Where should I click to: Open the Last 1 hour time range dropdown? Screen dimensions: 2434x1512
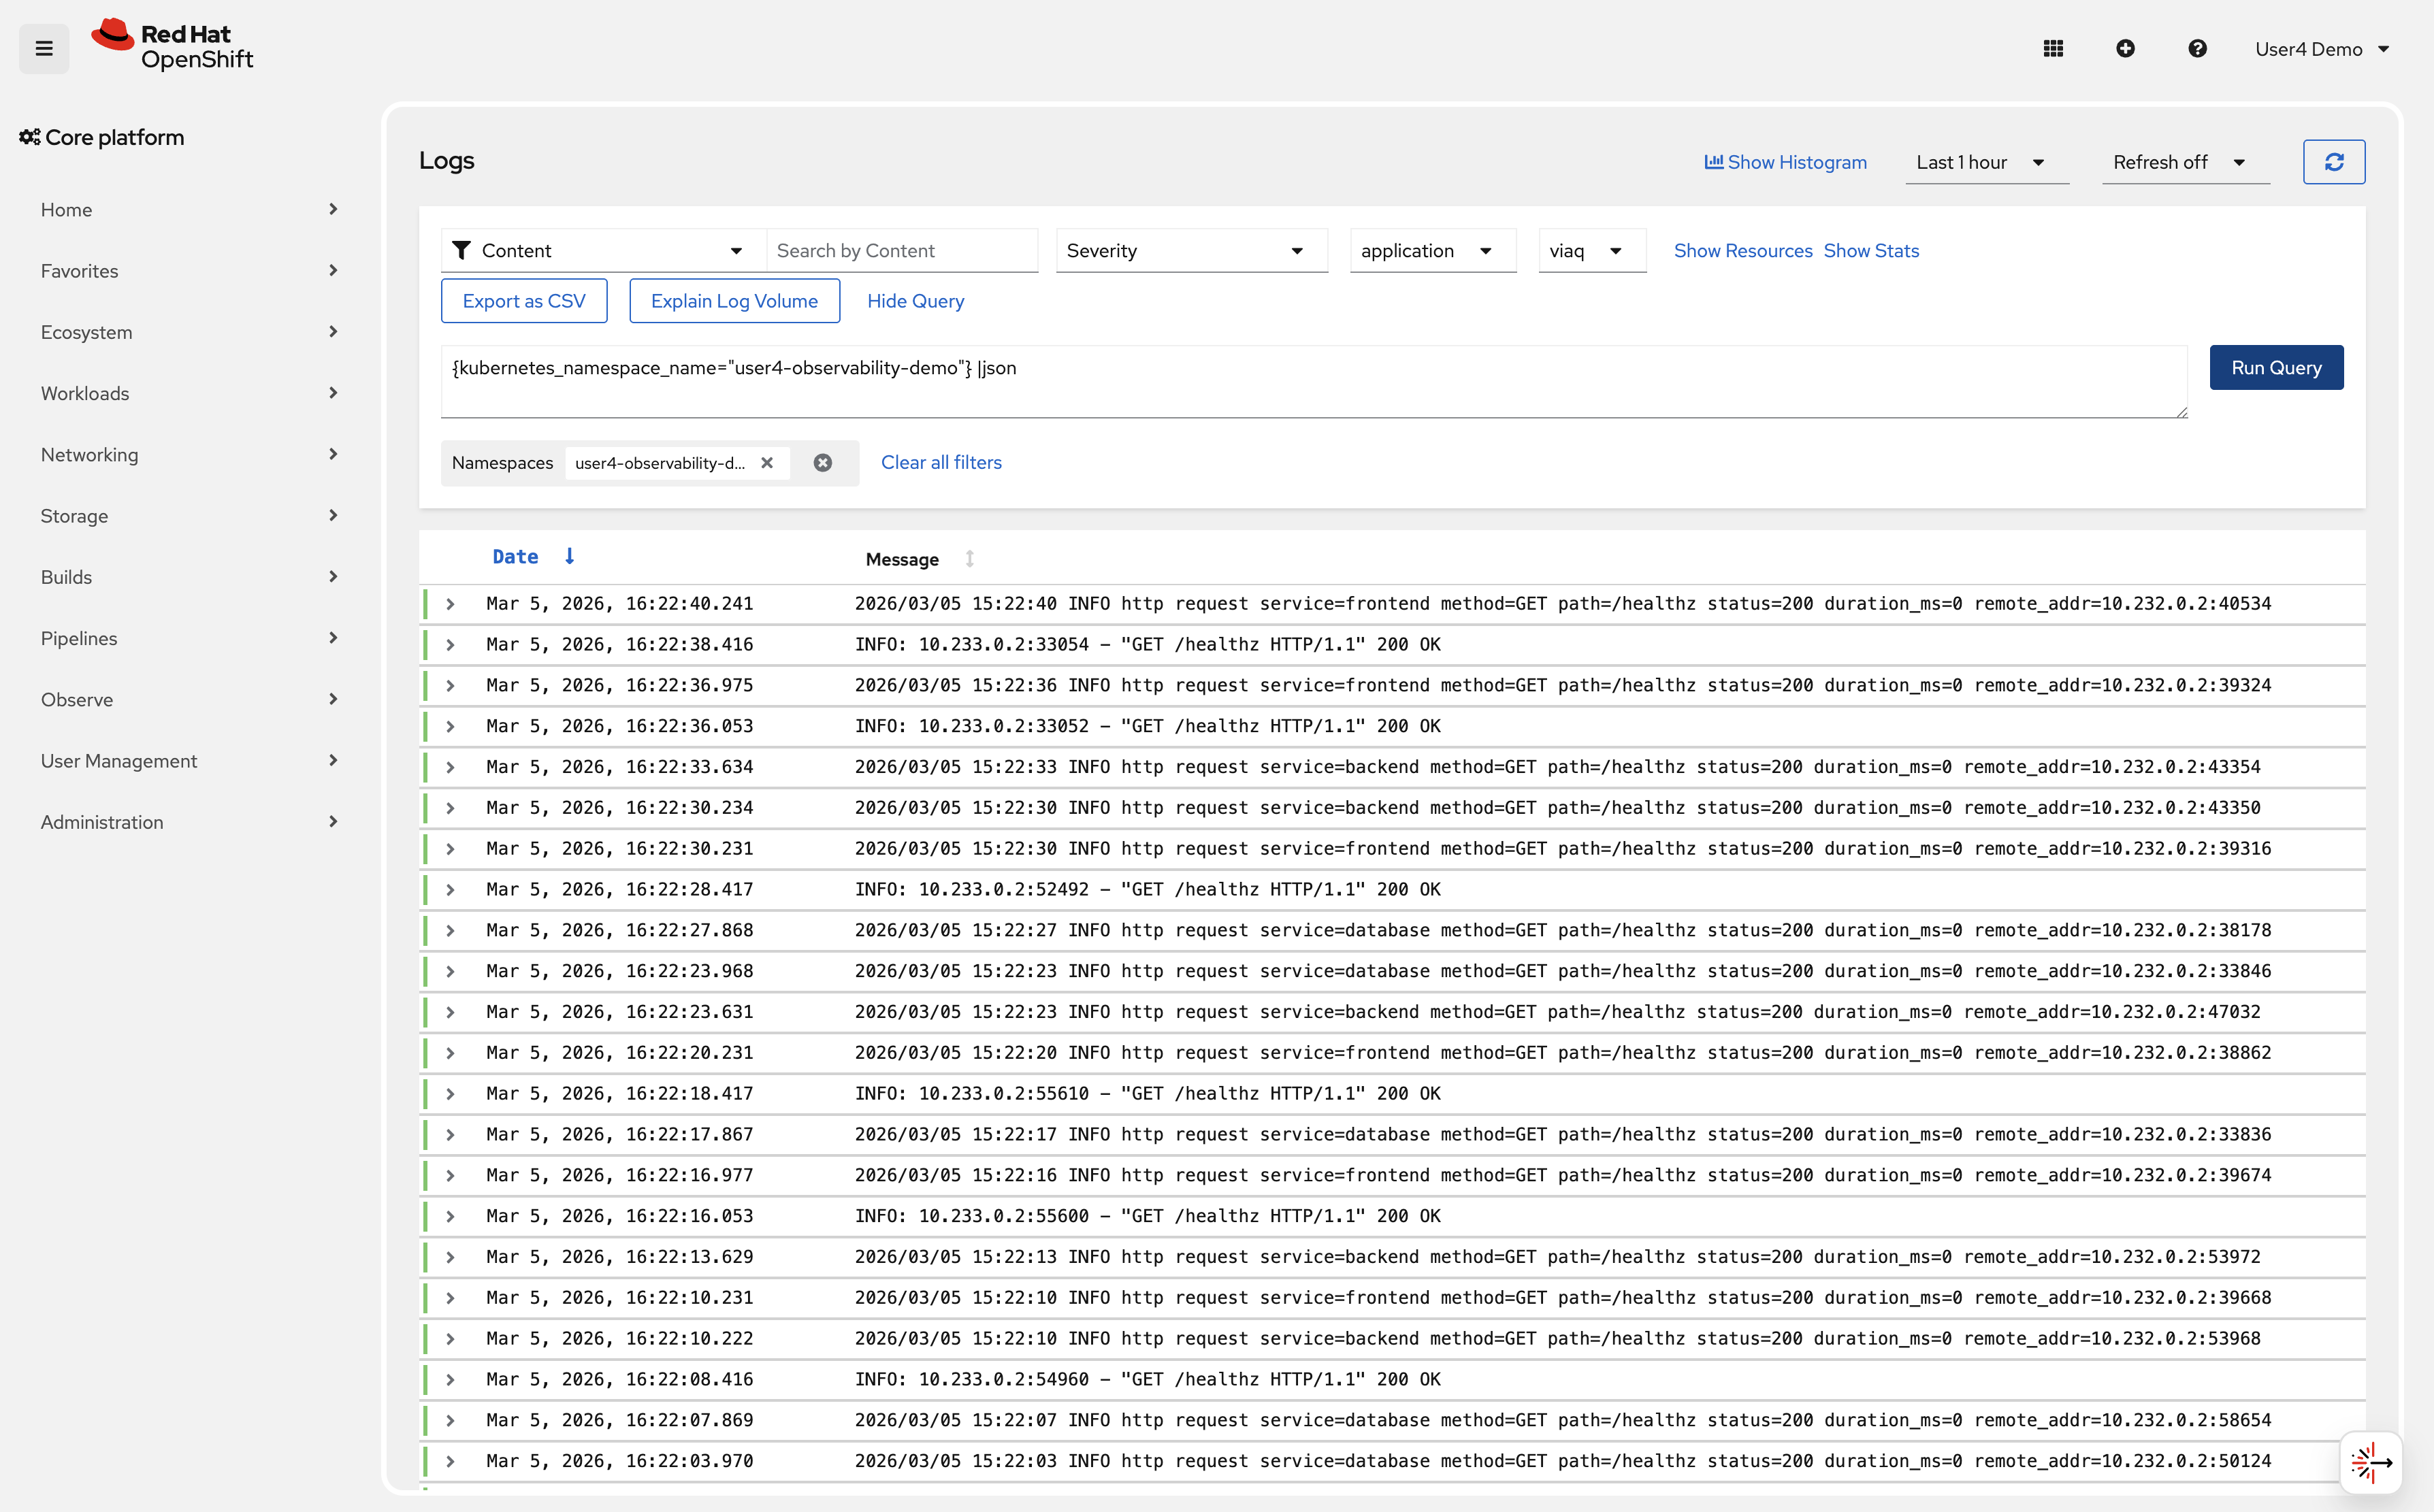tap(1986, 162)
